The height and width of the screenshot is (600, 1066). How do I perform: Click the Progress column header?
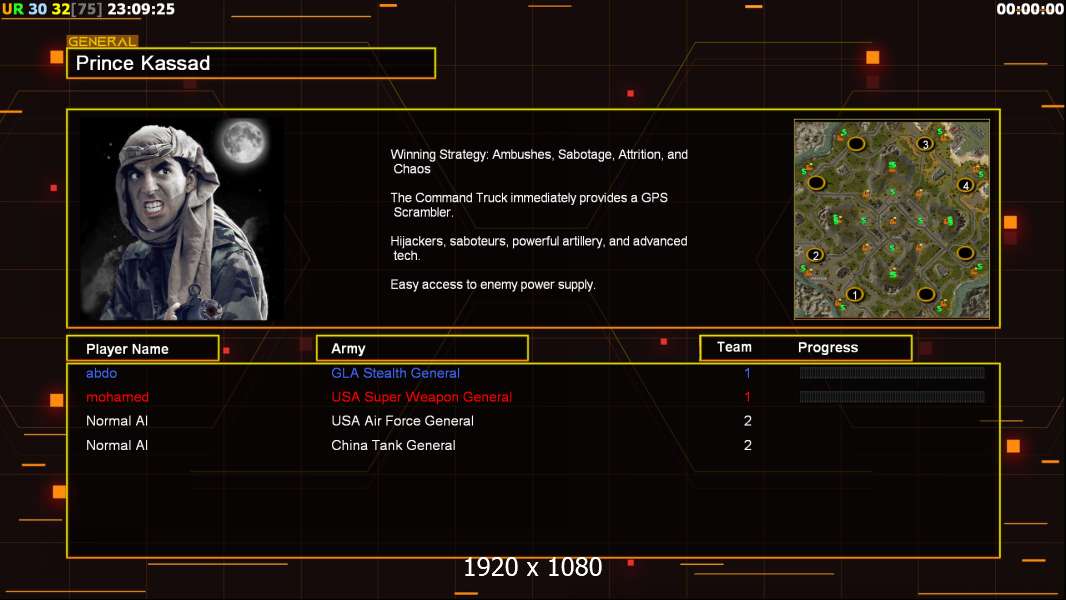827,347
